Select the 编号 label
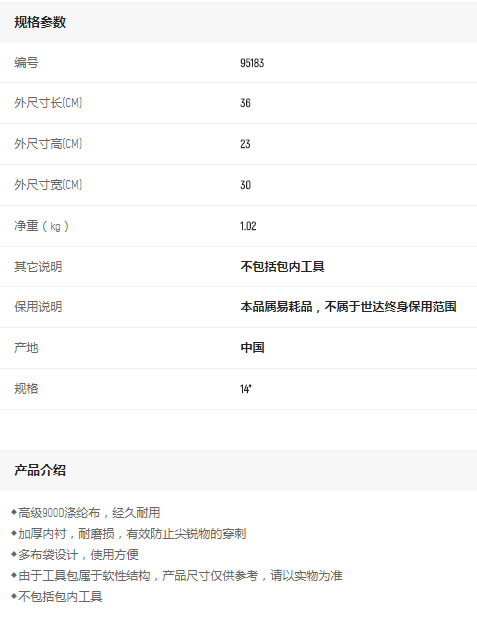The height and width of the screenshot is (618, 477). click(x=26, y=63)
